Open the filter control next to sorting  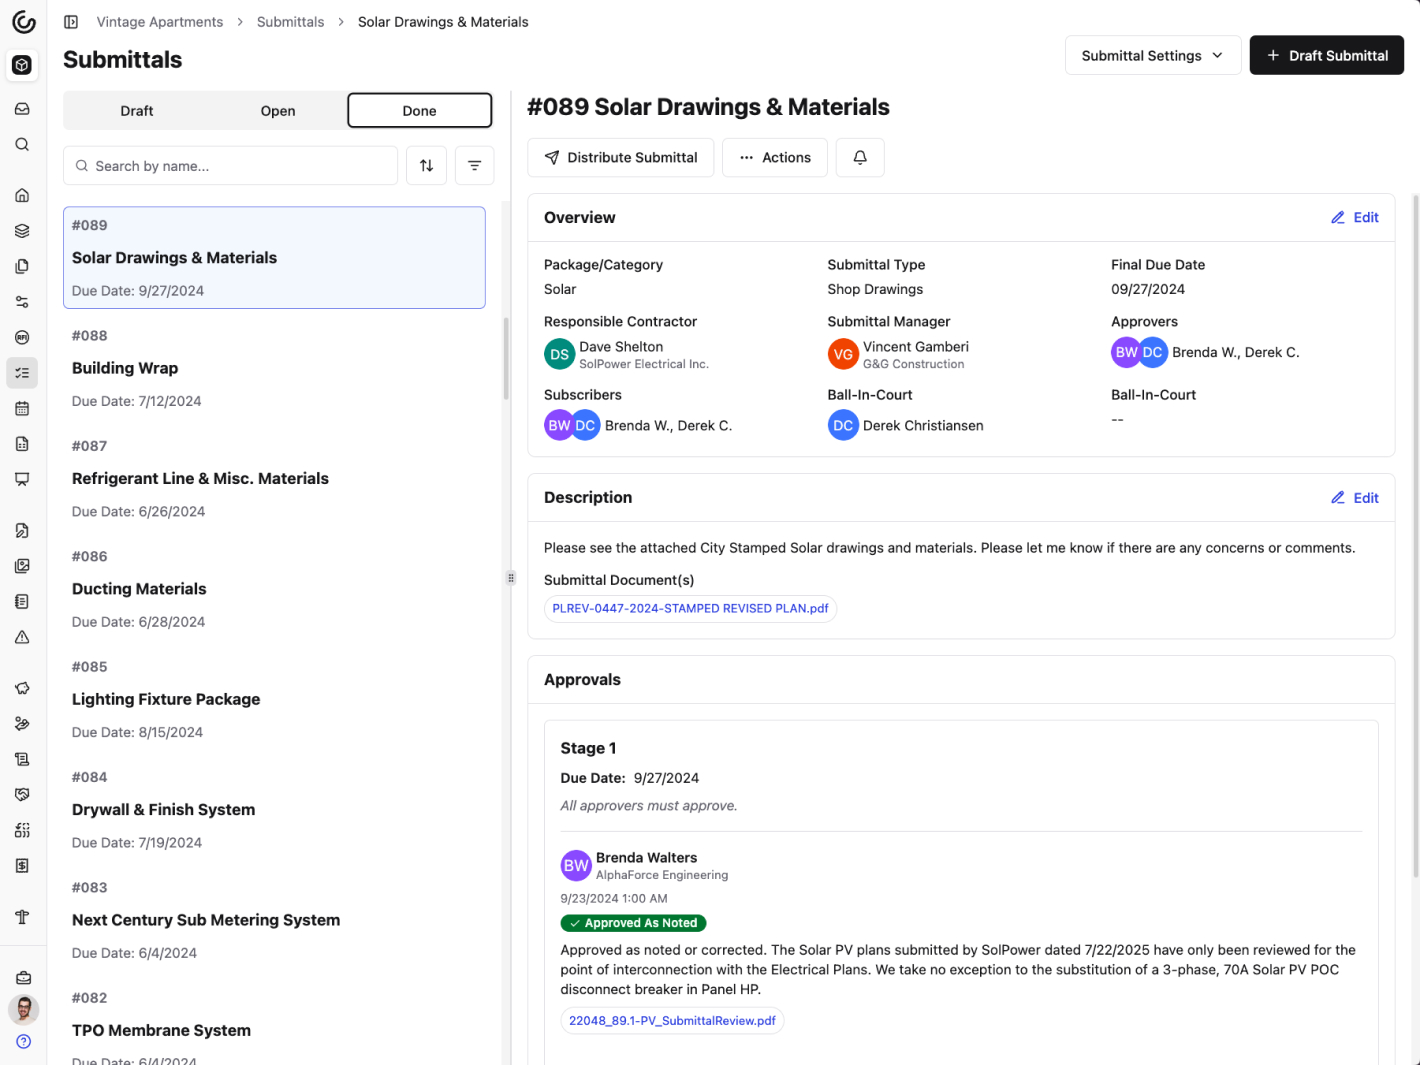pos(474,165)
